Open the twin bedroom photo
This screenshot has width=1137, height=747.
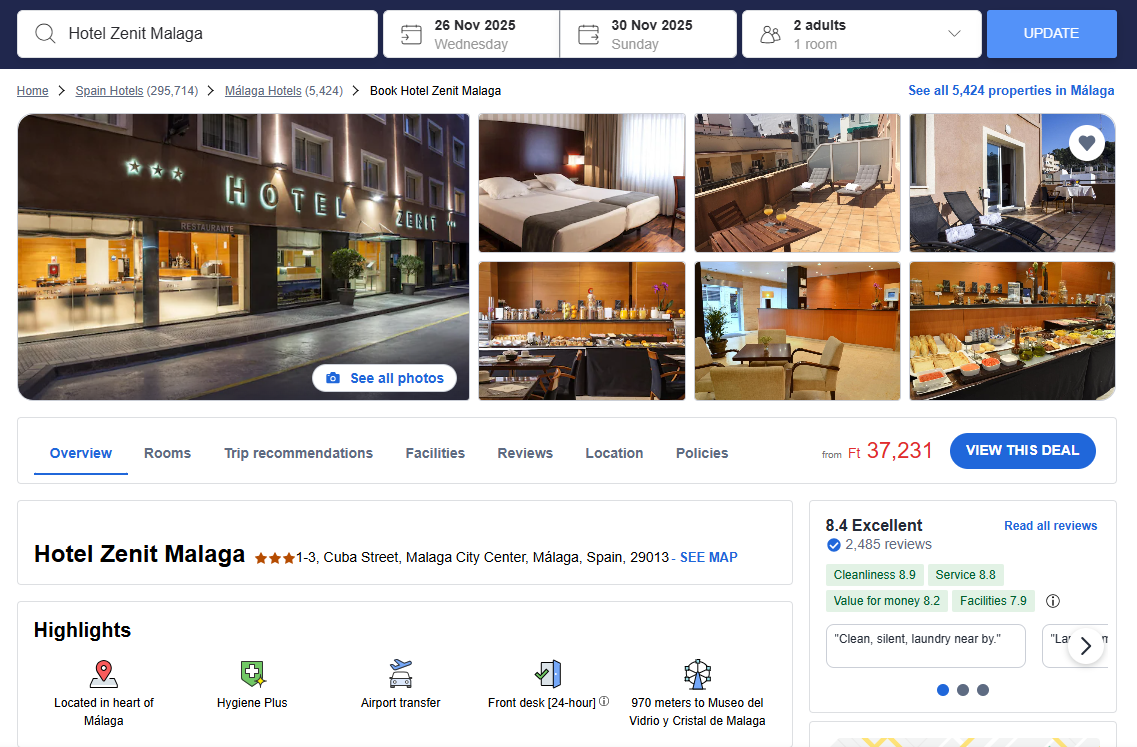click(x=582, y=183)
